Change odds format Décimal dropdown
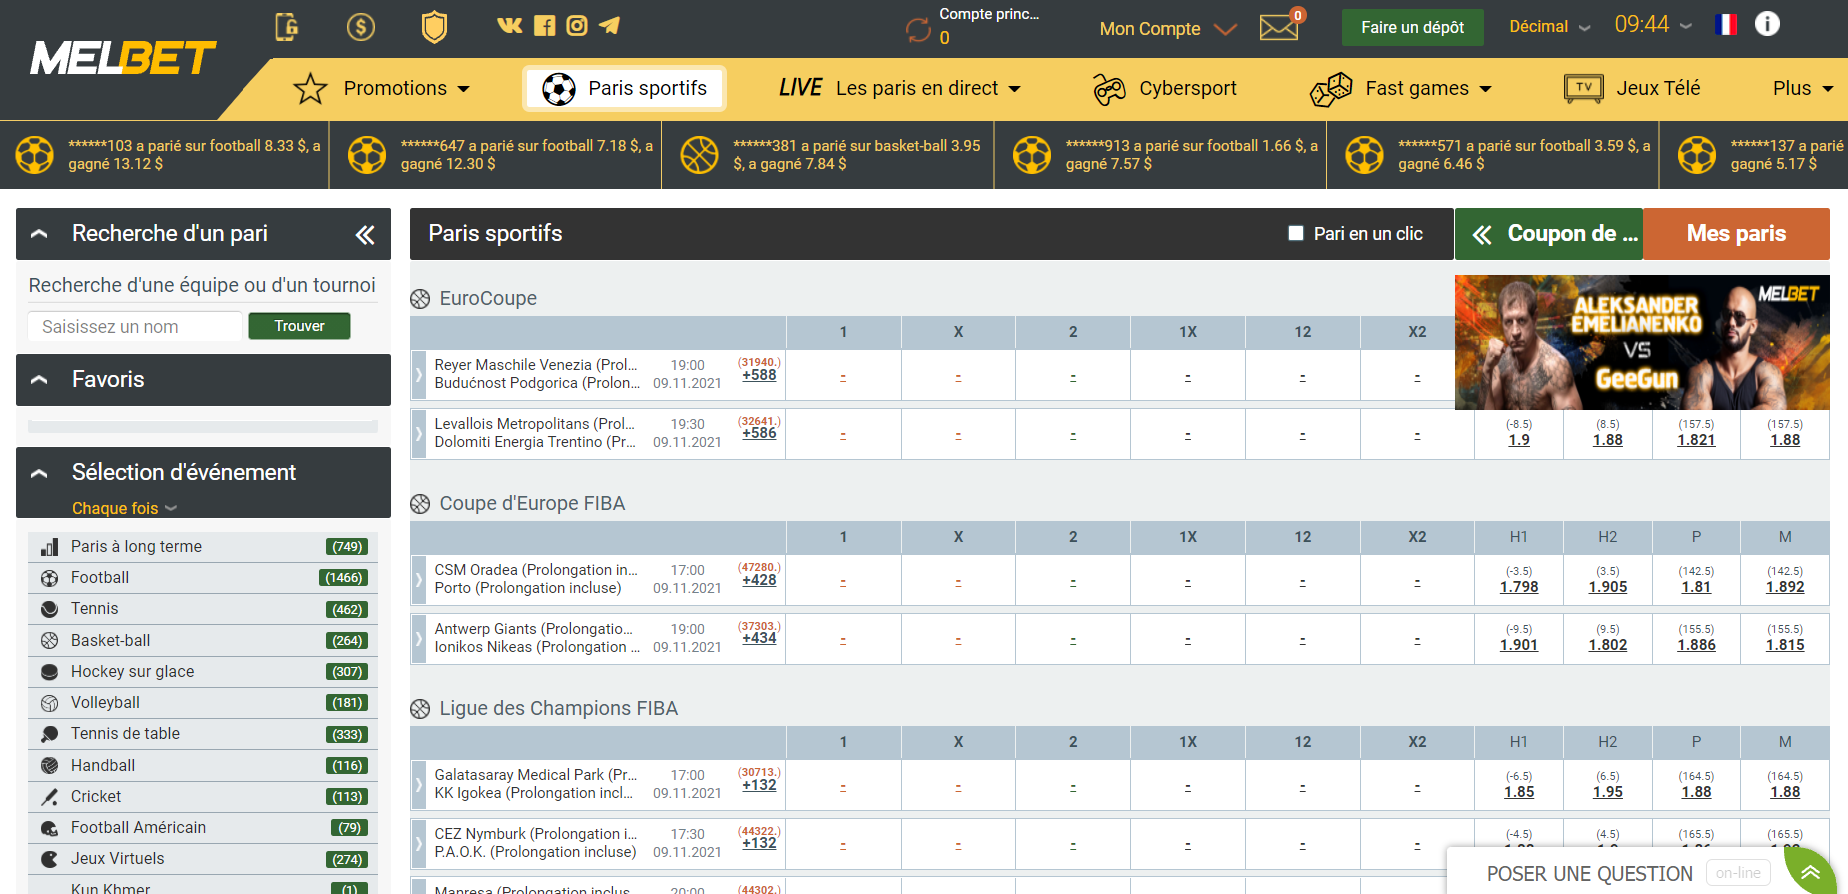1848x894 pixels. [1549, 27]
